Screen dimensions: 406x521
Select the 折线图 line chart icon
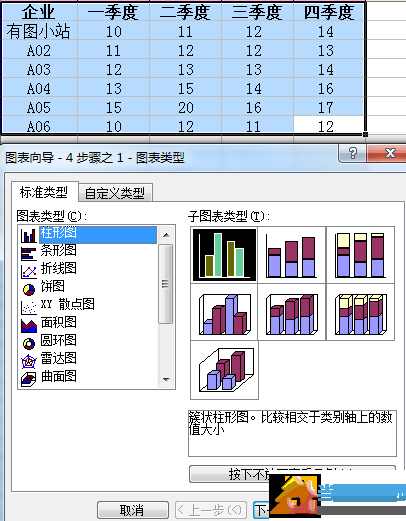point(29,272)
